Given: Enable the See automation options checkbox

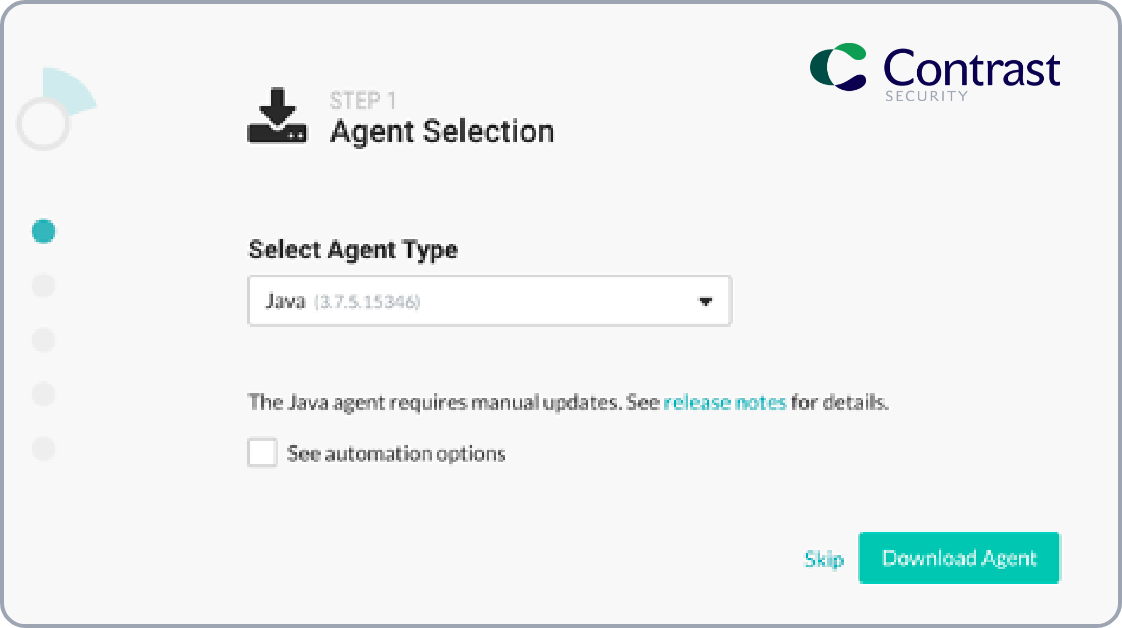Looking at the screenshot, I should click(x=262, y=454).
